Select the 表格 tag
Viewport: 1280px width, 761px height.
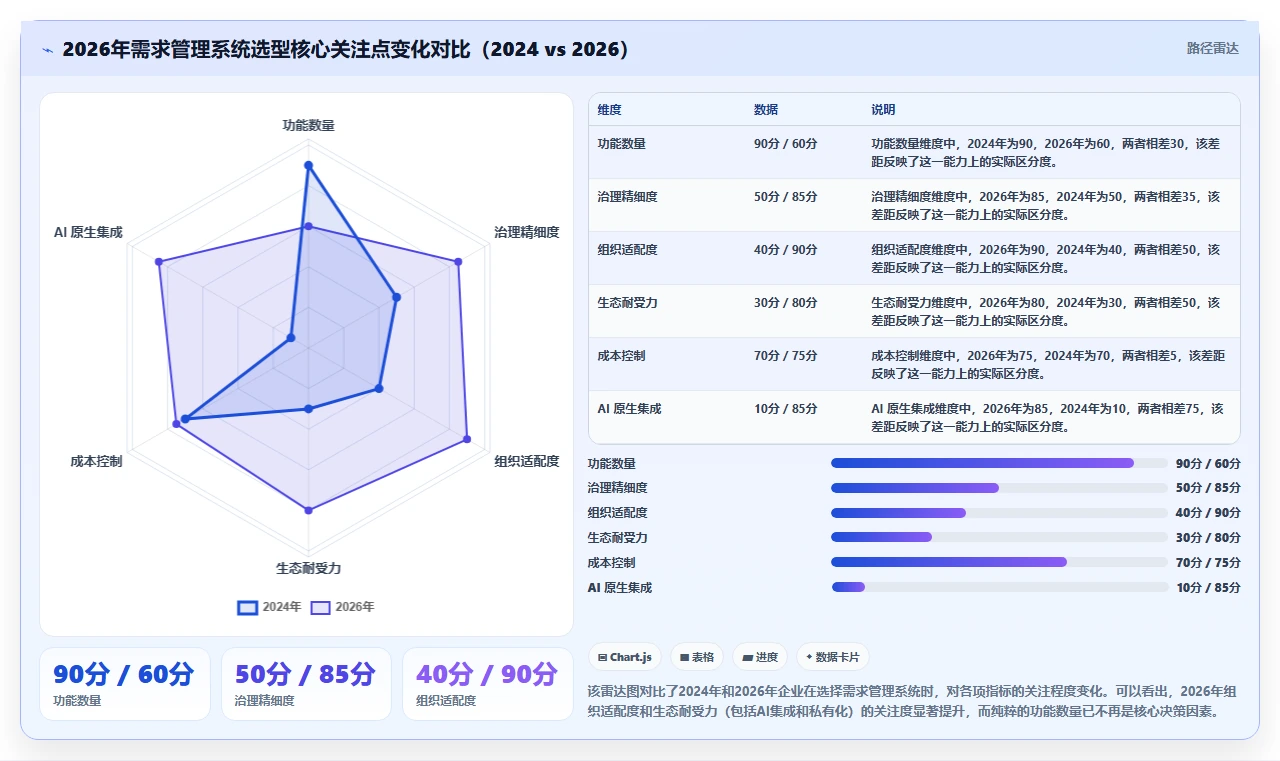point(696,657)
